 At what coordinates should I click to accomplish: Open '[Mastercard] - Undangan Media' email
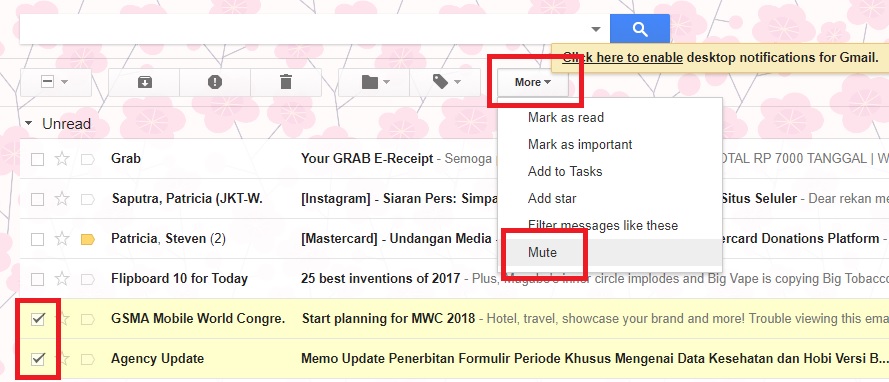point(396,239)
